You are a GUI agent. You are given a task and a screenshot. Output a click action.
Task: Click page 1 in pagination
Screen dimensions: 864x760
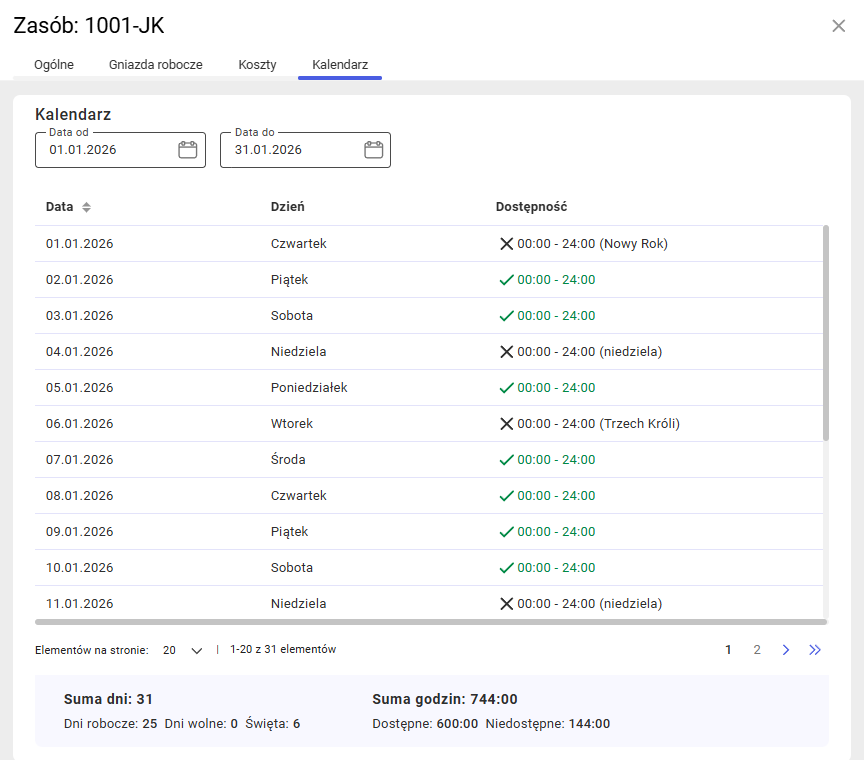[728, 650]
